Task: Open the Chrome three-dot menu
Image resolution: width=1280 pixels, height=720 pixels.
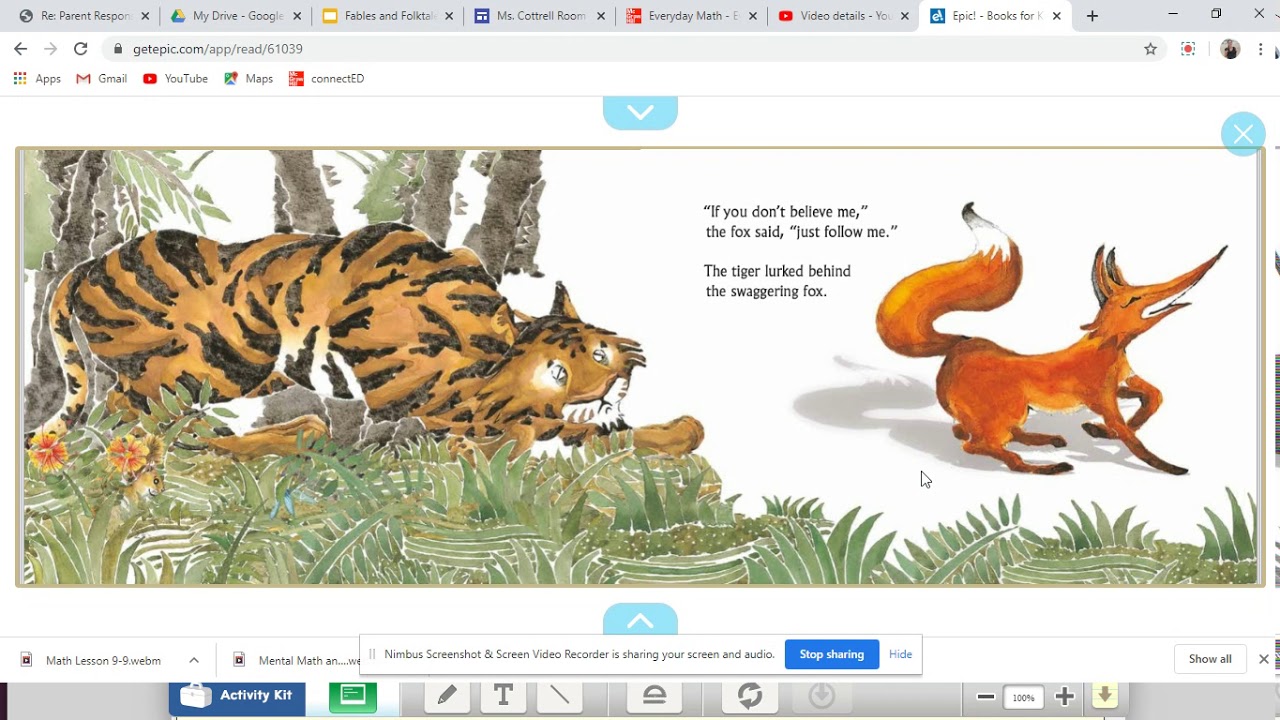Action: click(1260, 48)
